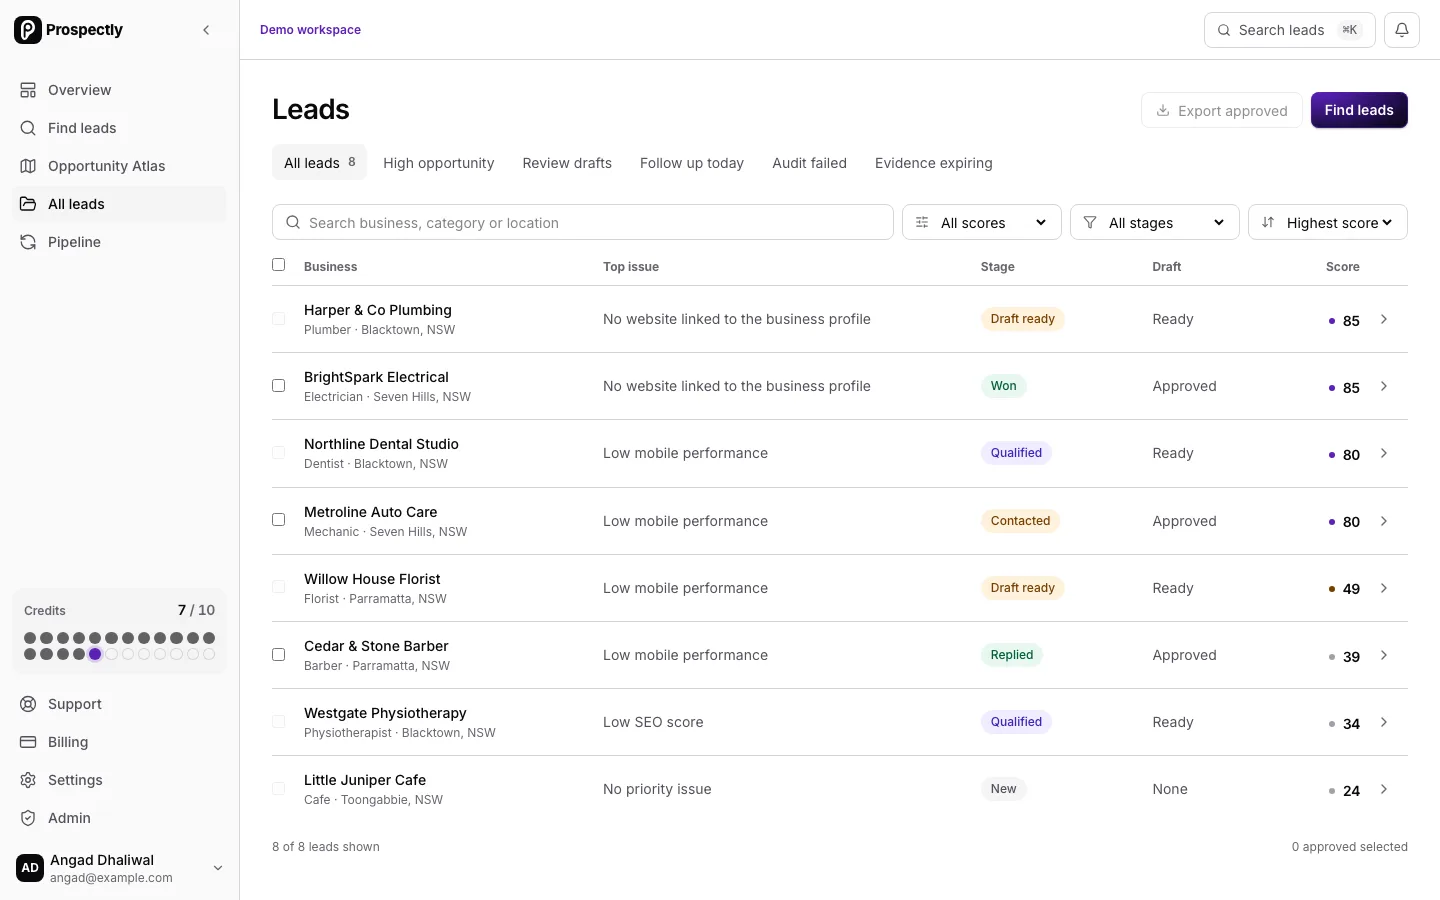The height and width of the screenshot is (900, 1440).
Task: Click the Admin shield icon
Action: click(28, 818)
